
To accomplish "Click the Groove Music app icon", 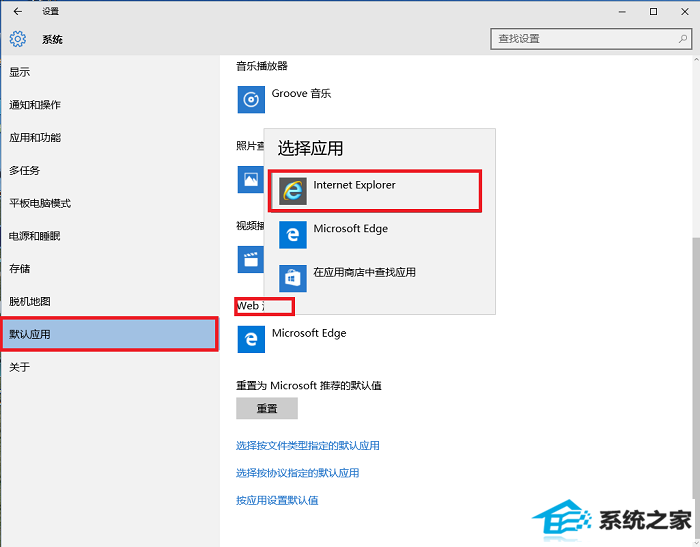I will tap(251, 99).
